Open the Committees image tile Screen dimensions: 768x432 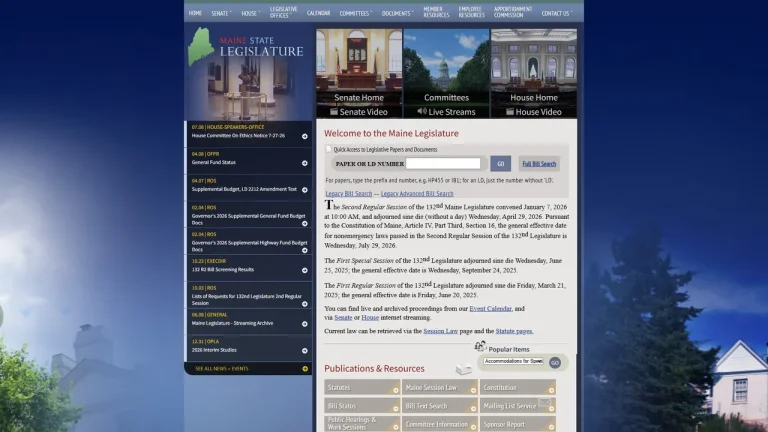click(x=446, y=66)
